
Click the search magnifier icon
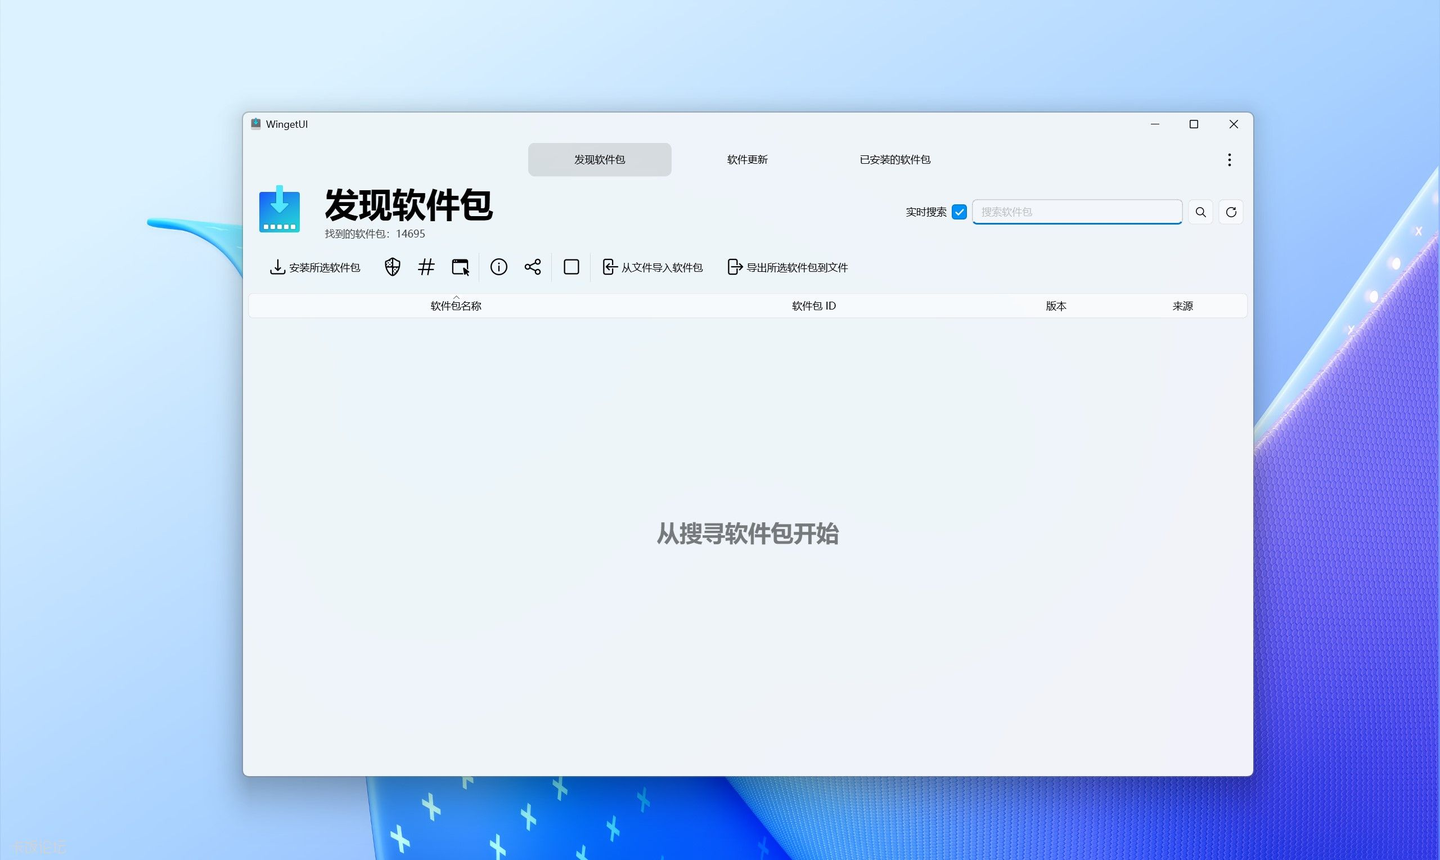coord(1200,211)
